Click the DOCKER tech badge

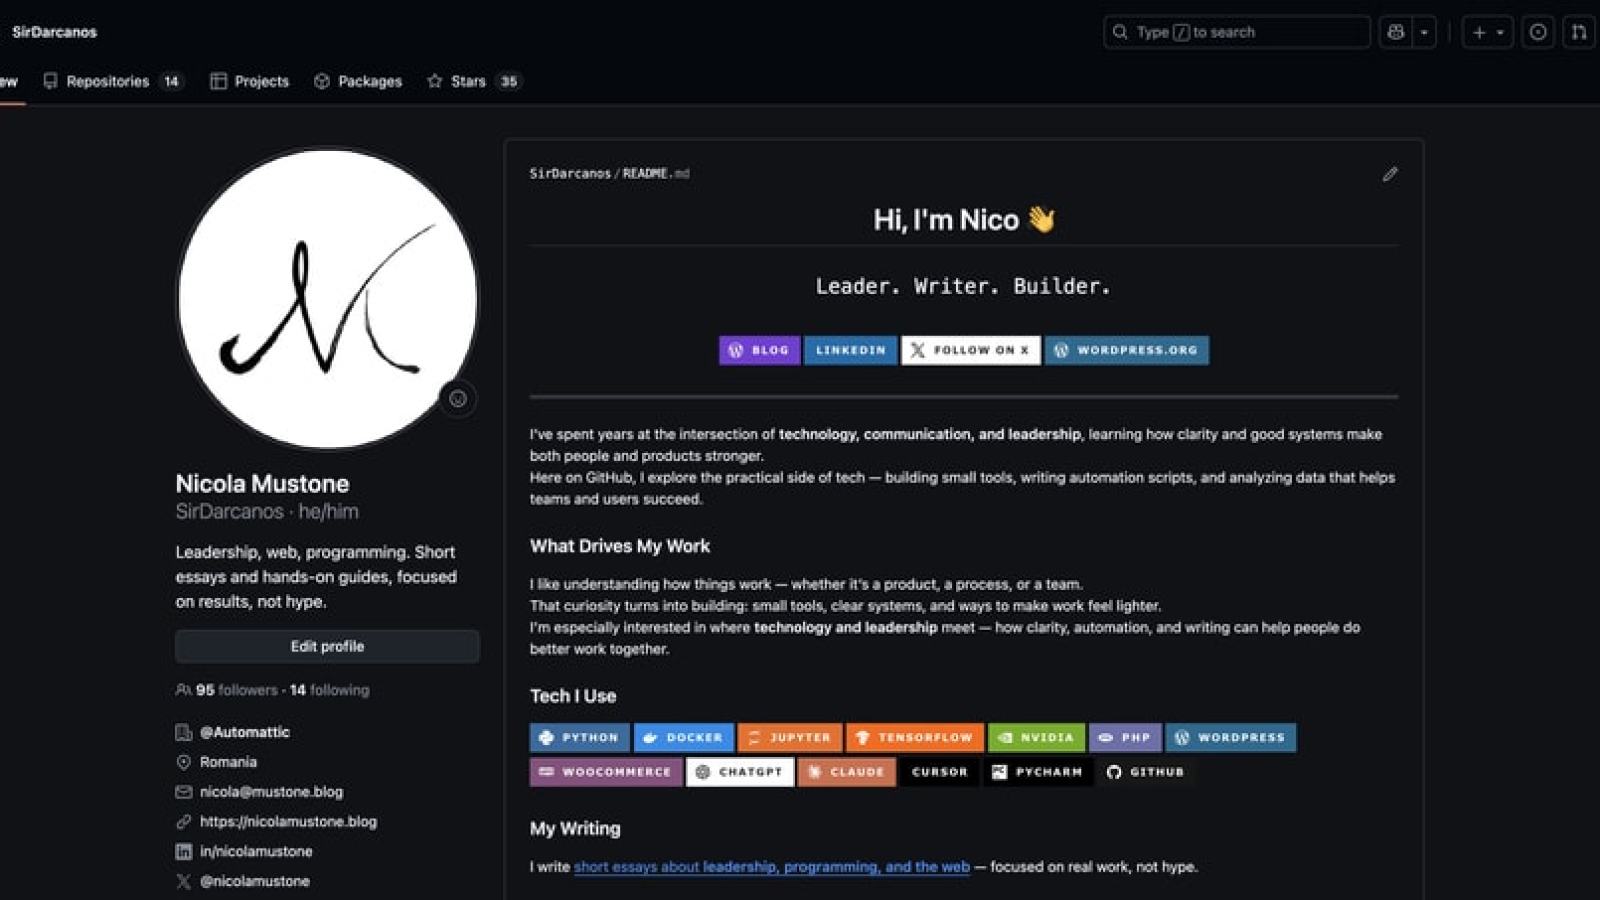tap(684, 738)
